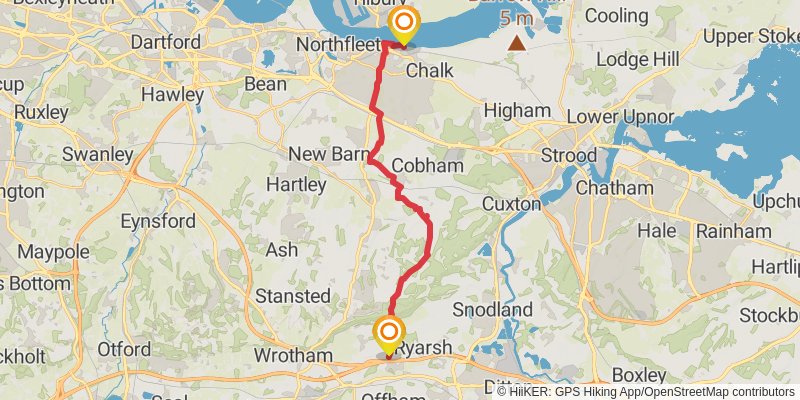800x400 pixels.
Task: Click the trail end pin near Ryarsh
Action: click(389, 336)
